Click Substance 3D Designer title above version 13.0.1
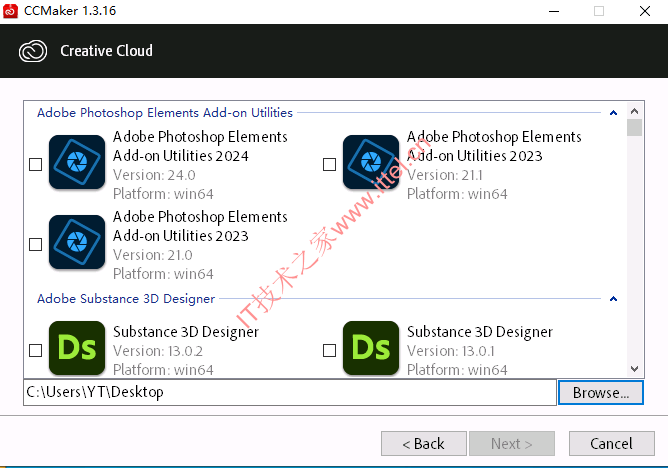 480,332
